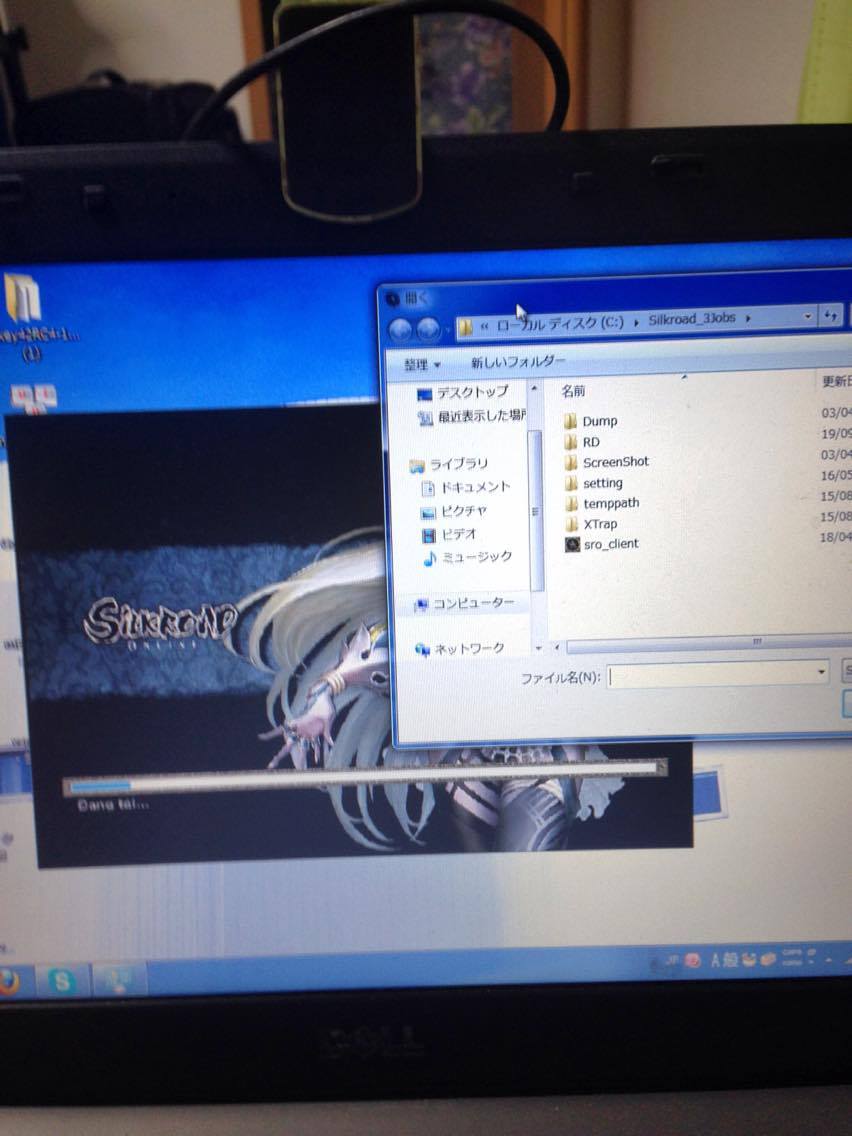Screen dimensions: 852x1136
Task: Click Silkroad_3Jobs in the address bar
Action: pyautogui.click(x=692, y=319)
